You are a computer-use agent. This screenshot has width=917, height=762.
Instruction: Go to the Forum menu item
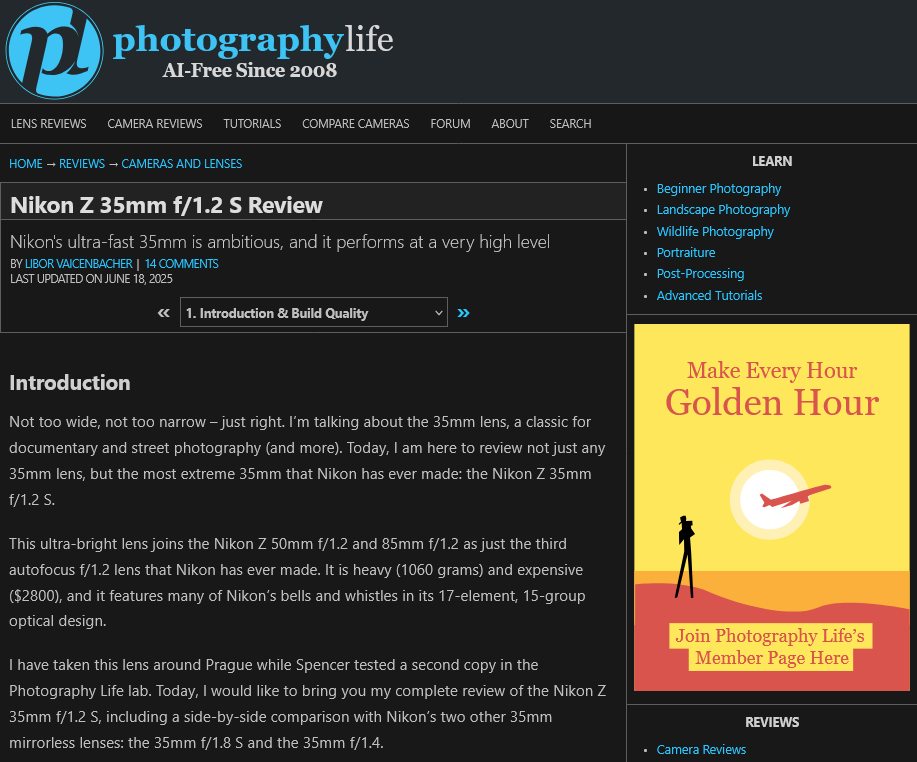(x=450, y=124)
